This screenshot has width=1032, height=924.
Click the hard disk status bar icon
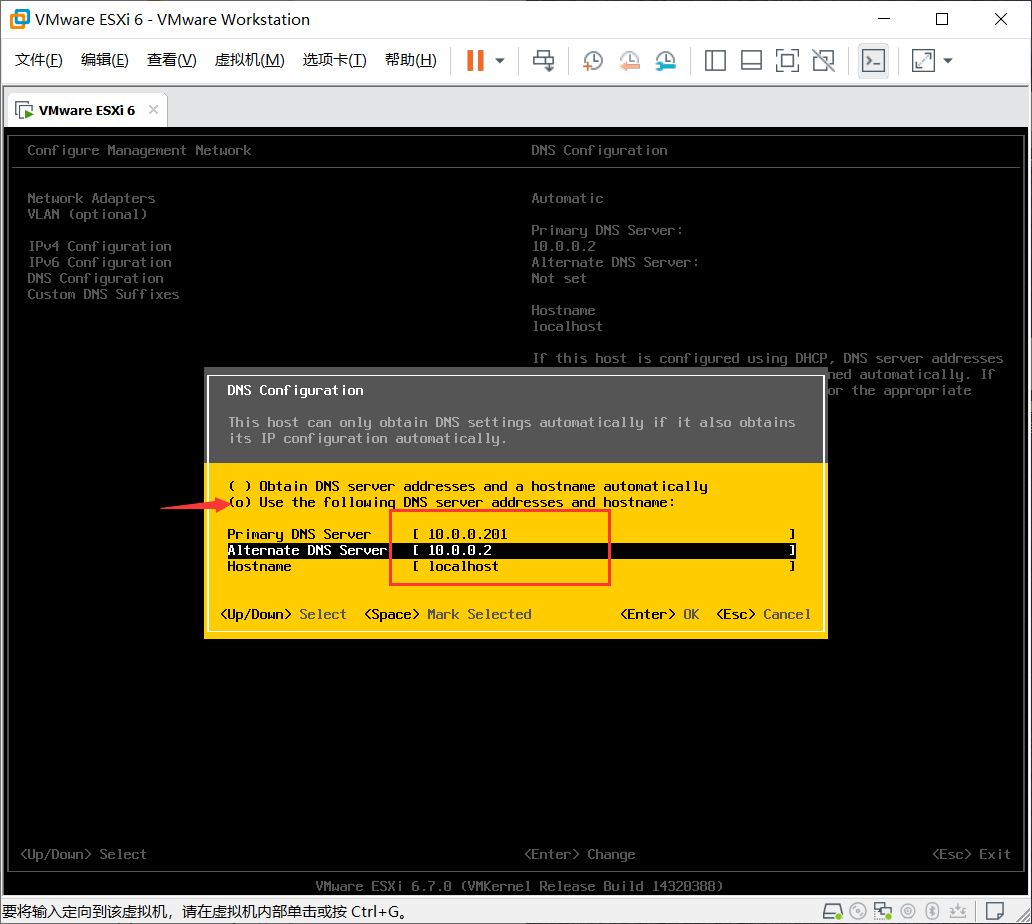pyautogui.click(x=833, y=911)
